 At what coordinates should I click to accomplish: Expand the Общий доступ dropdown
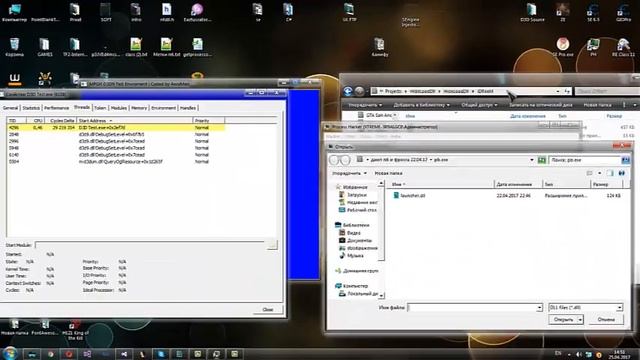(479, 105)
